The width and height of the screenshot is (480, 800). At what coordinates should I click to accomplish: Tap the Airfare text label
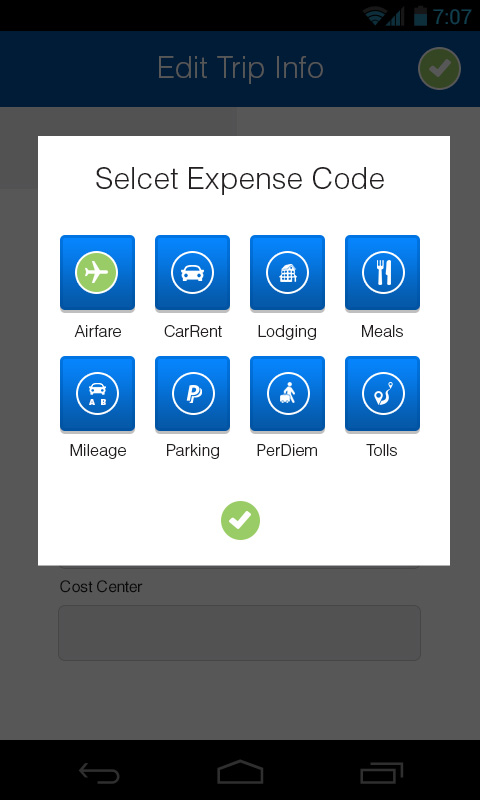tap(98, 332)
